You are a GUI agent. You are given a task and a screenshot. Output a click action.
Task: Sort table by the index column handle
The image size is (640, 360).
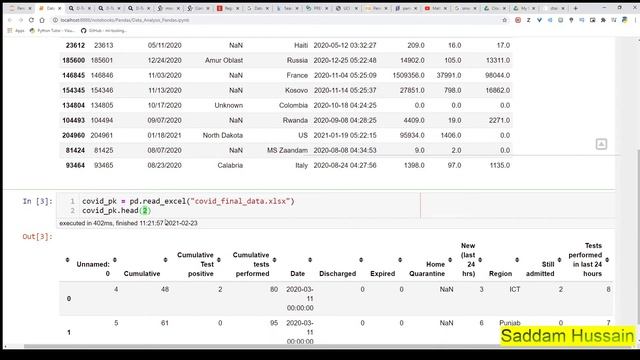click(68, 260)
